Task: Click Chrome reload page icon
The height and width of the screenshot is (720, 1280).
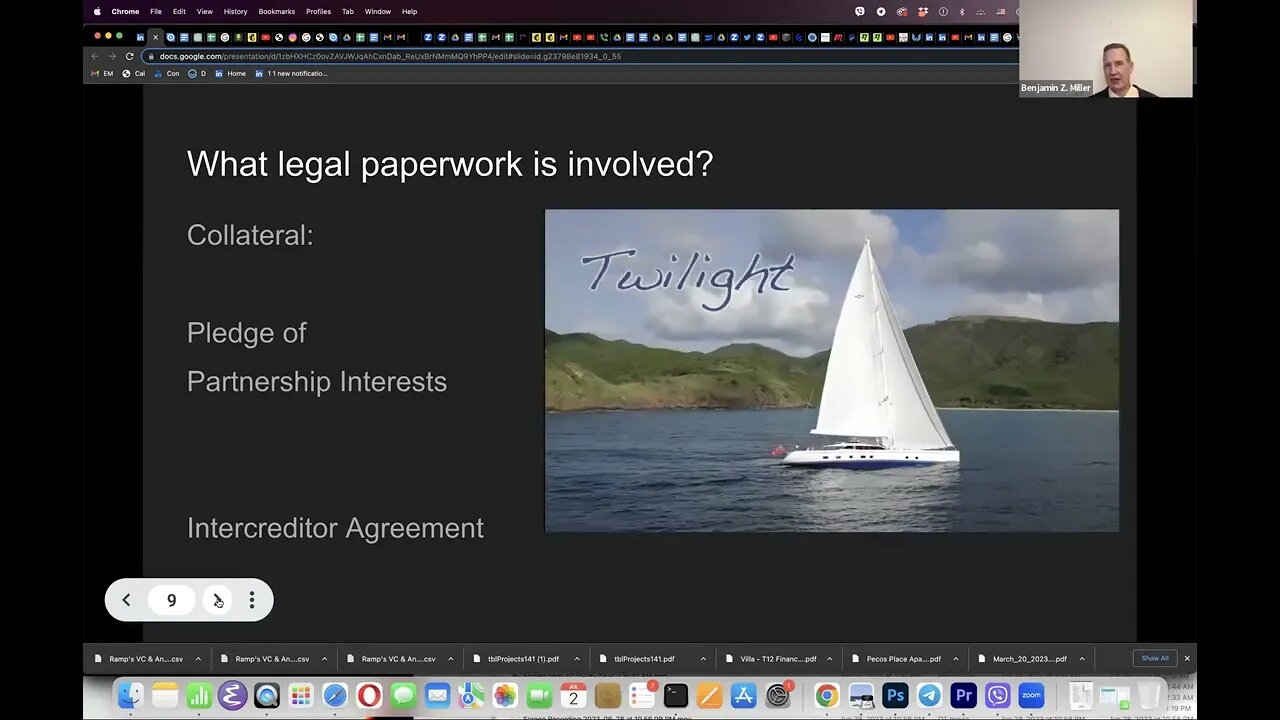Action: [129, 56]
